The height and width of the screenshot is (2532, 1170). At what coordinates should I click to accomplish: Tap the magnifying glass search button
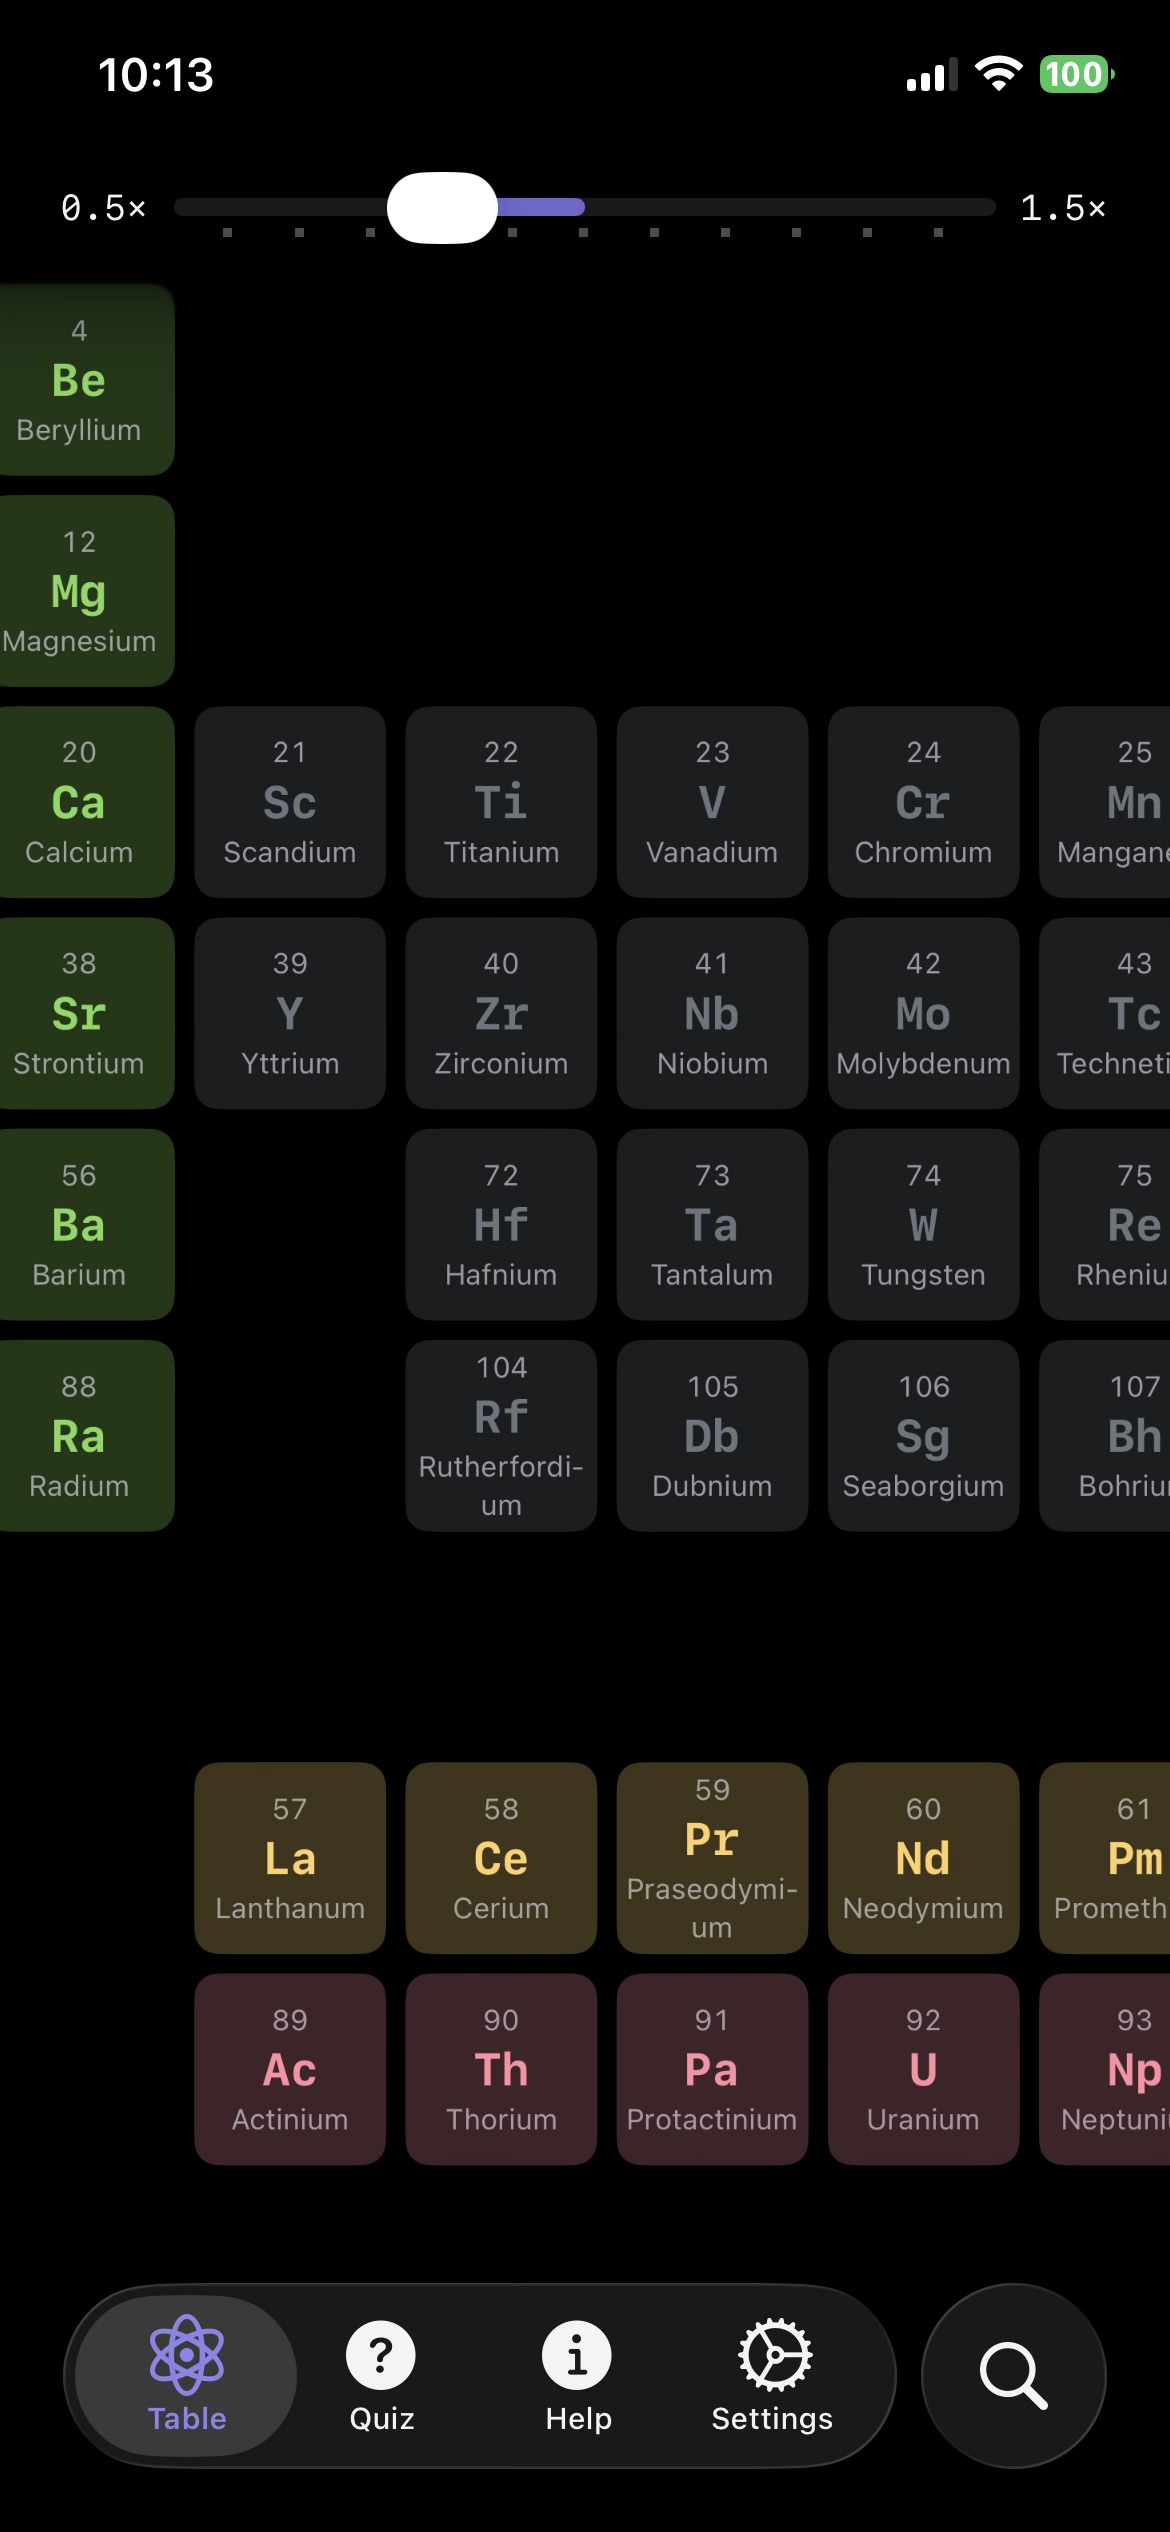pos(1013,2375)
